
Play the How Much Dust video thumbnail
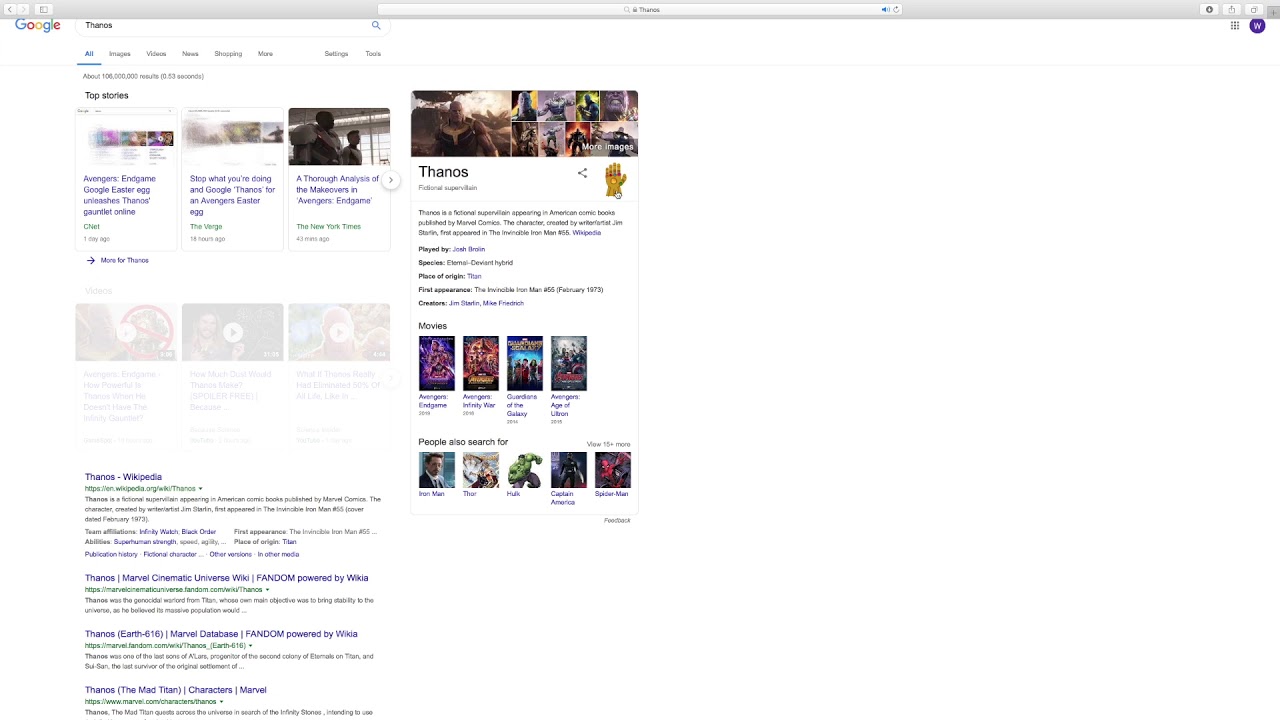pos(232,332)
